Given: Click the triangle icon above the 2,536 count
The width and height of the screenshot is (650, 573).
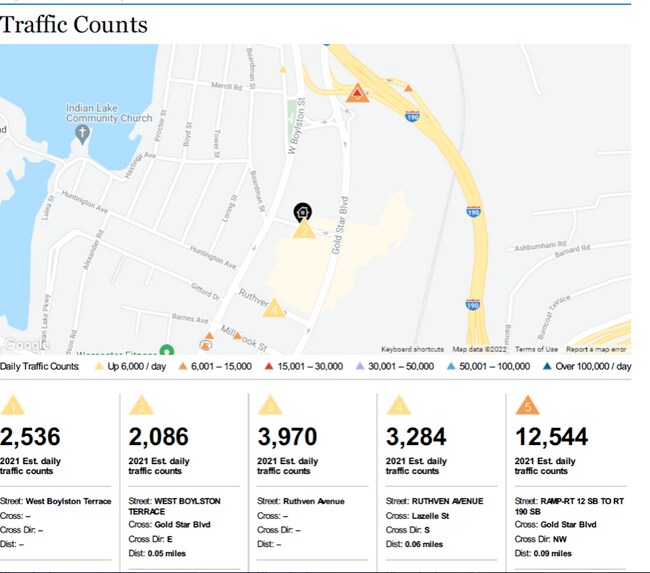Looking at the screenshot, I should (12, 406).
